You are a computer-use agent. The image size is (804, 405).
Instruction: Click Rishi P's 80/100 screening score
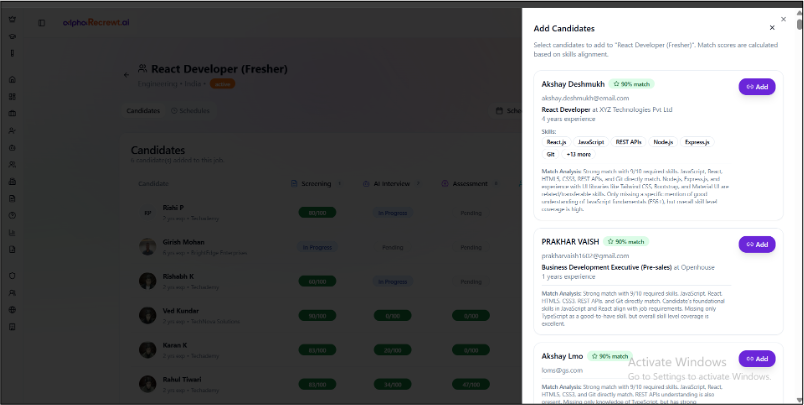[317, 213]
